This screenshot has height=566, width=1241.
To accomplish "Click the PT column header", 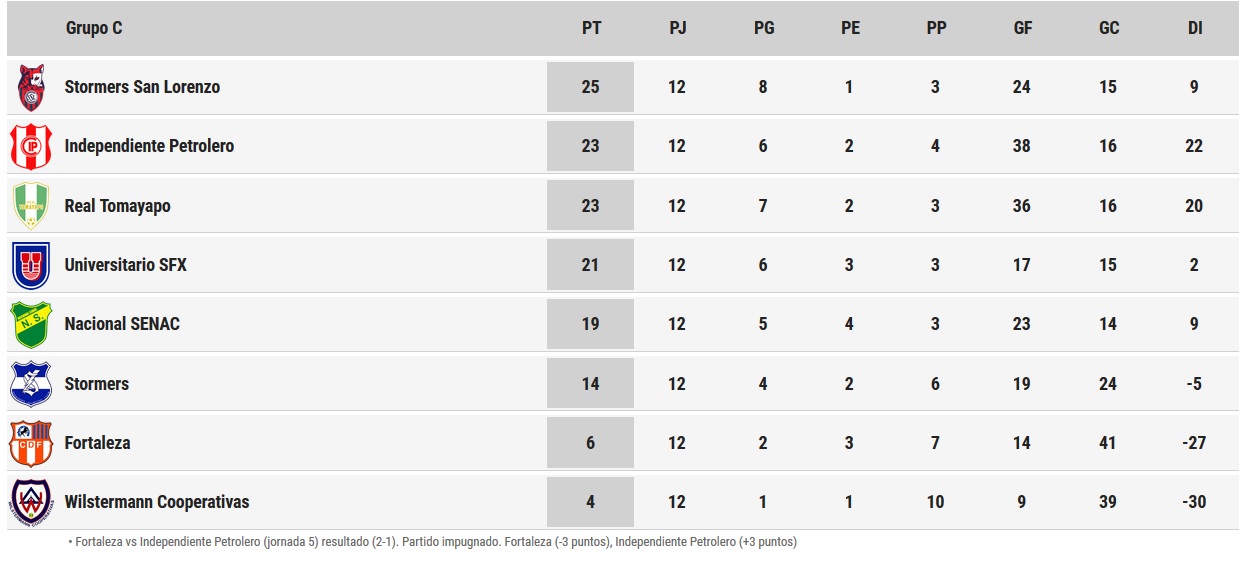I will 591,28.
